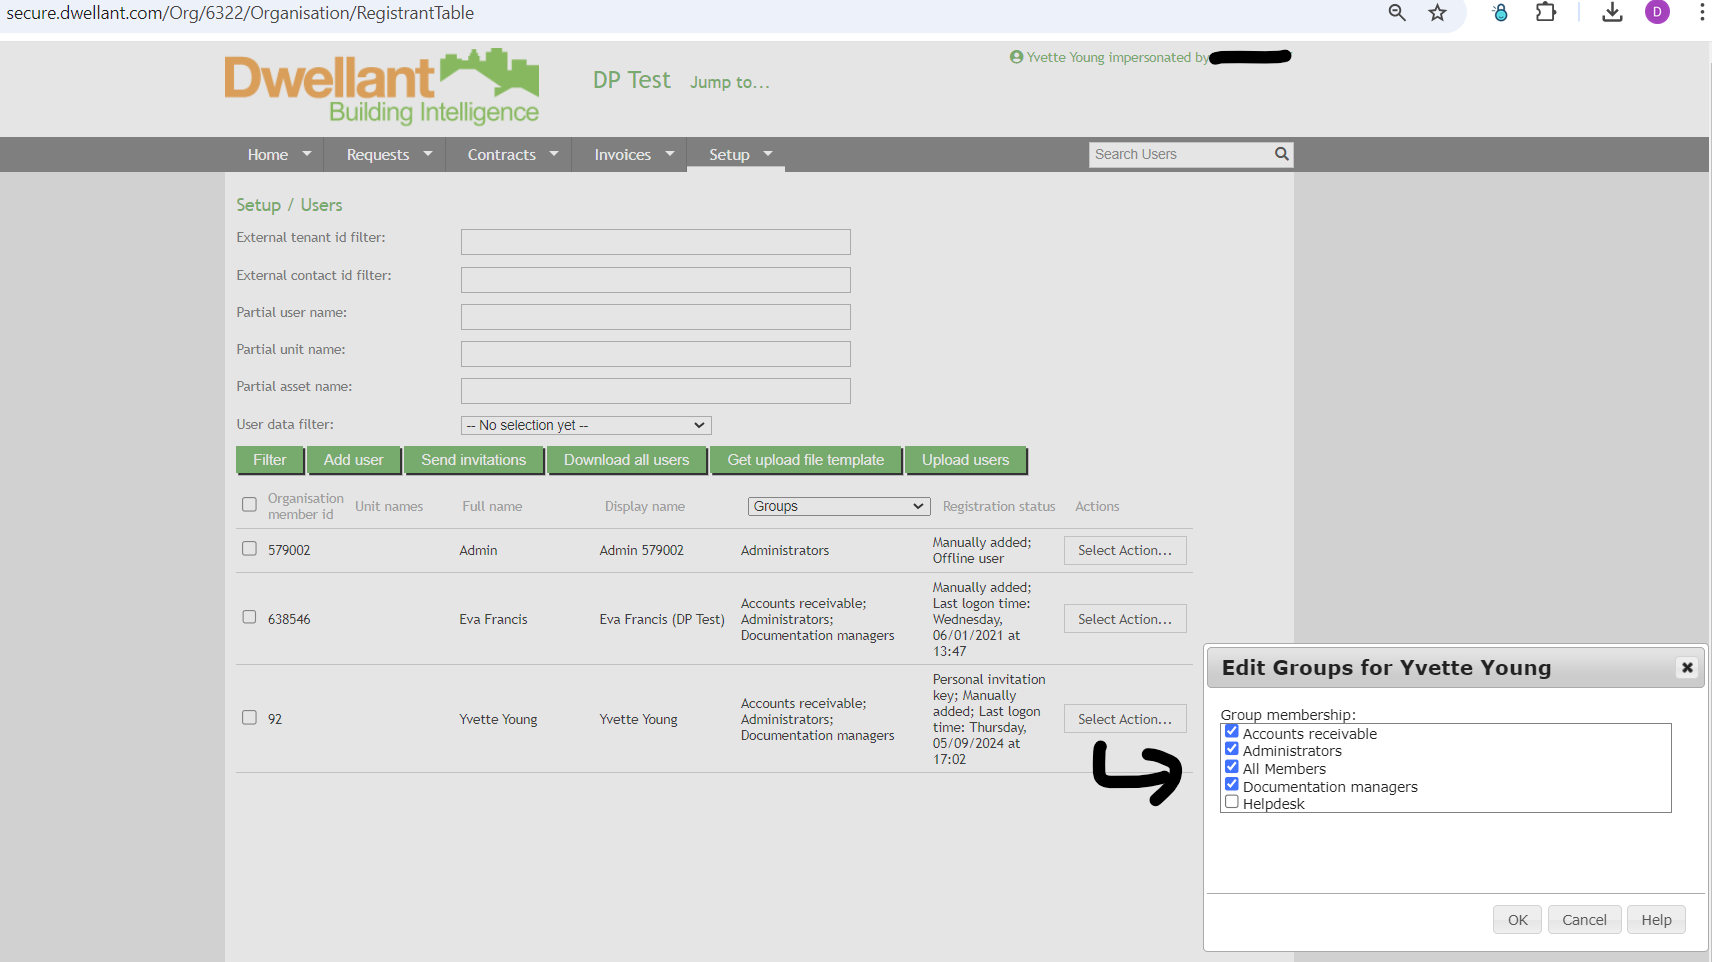
Task: Open the browser extensions puzzle icon
Action: click(1545, 13)
